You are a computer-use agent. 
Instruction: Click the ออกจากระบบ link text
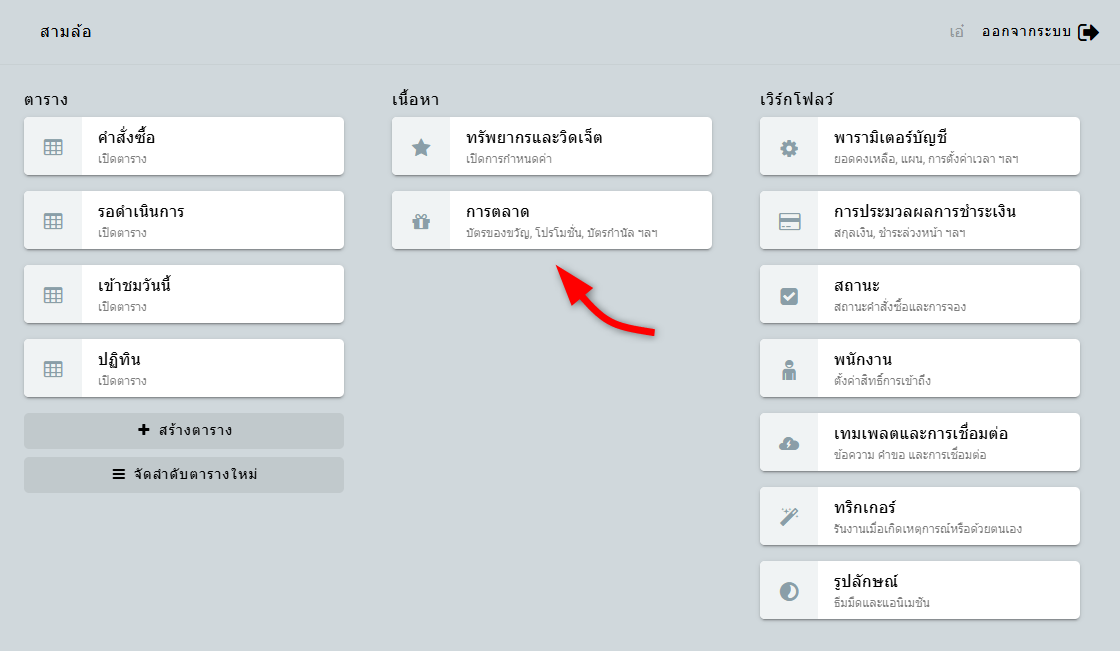click(1026, 32)
